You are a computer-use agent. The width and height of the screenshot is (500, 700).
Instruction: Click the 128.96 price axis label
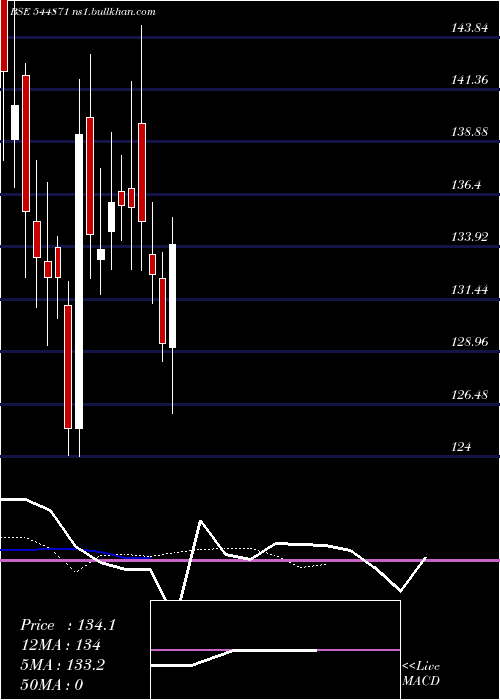pos(469,342)
